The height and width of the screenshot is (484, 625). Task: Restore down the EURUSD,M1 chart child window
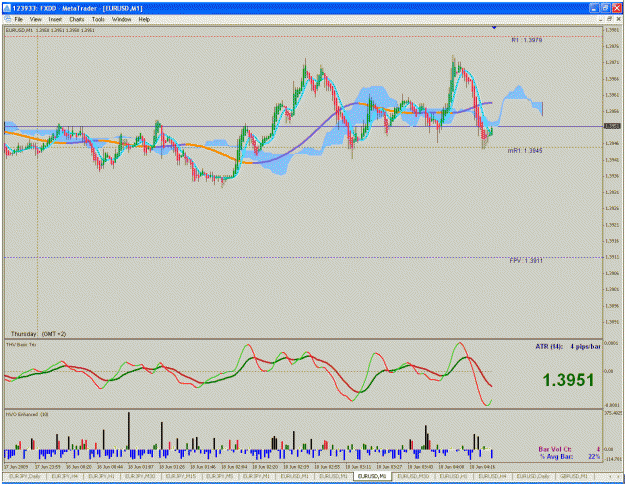point(609,19)
